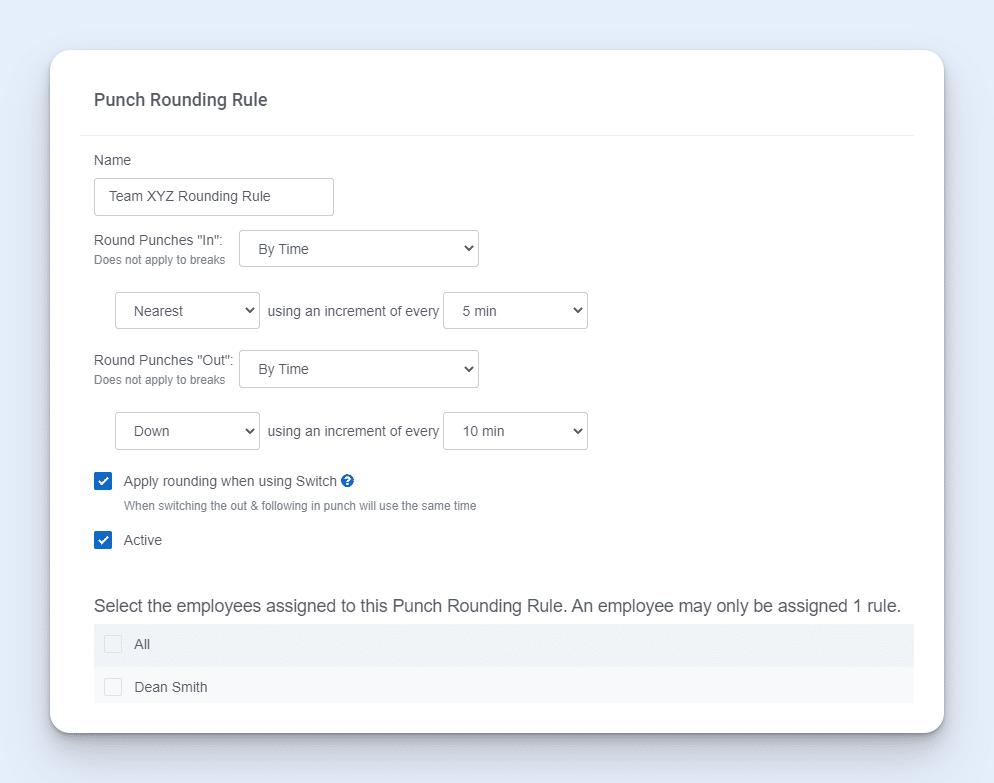
Task: Open the "Down" rounding direction dropdown
Action: point(187,431)
